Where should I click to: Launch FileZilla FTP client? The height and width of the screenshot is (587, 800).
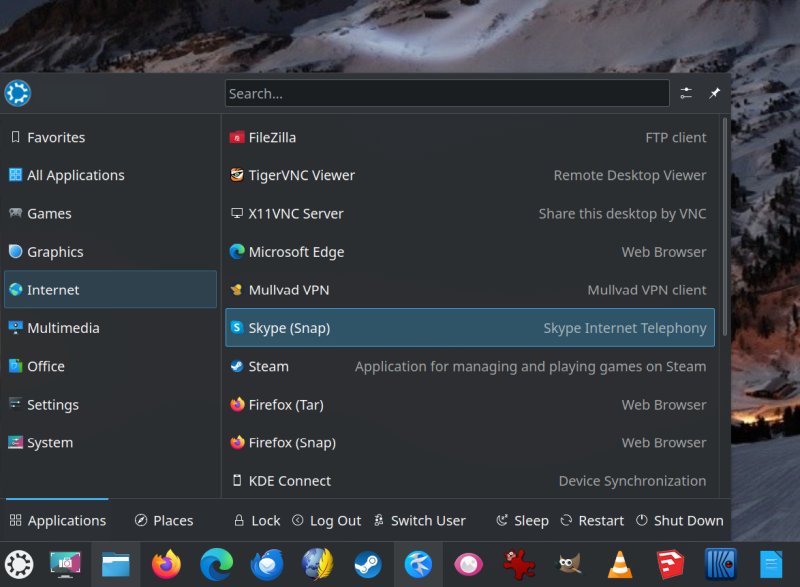272,137
